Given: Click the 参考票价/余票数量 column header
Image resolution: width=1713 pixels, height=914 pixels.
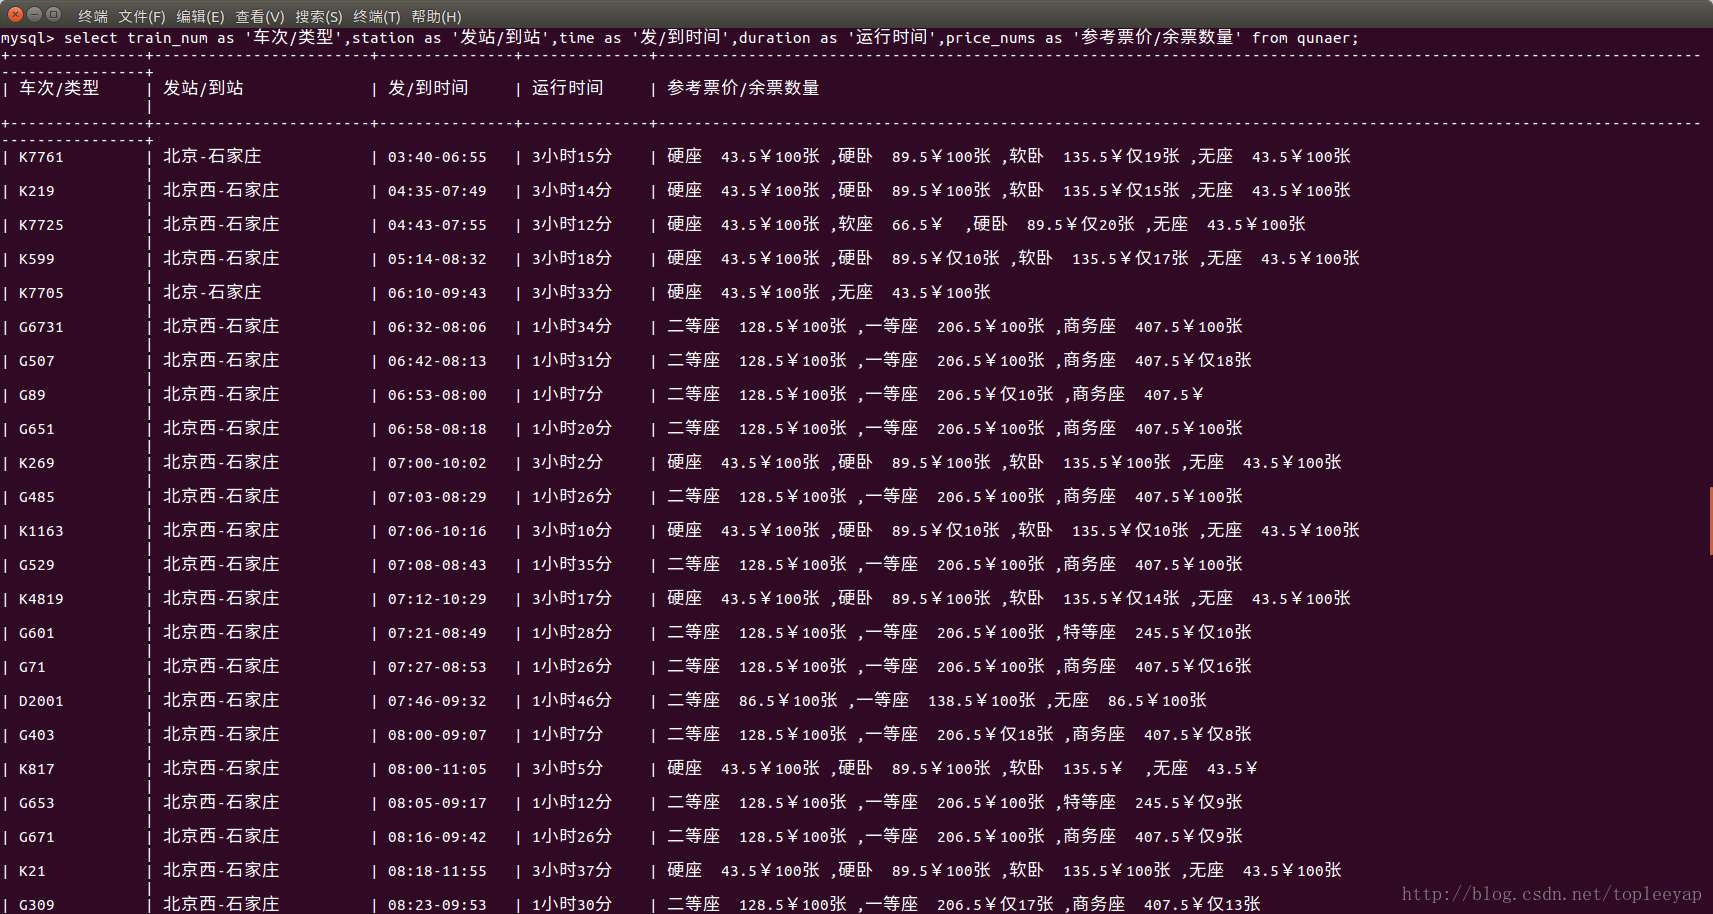Looking at the screenshot, I should (x=743, y=88).
